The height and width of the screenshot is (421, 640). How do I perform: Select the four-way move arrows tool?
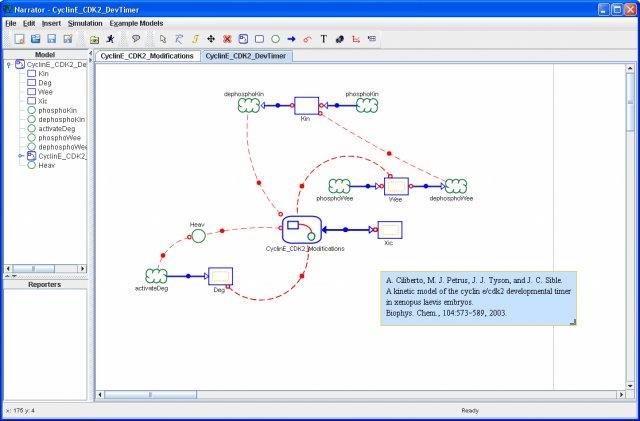click(211, 39)
